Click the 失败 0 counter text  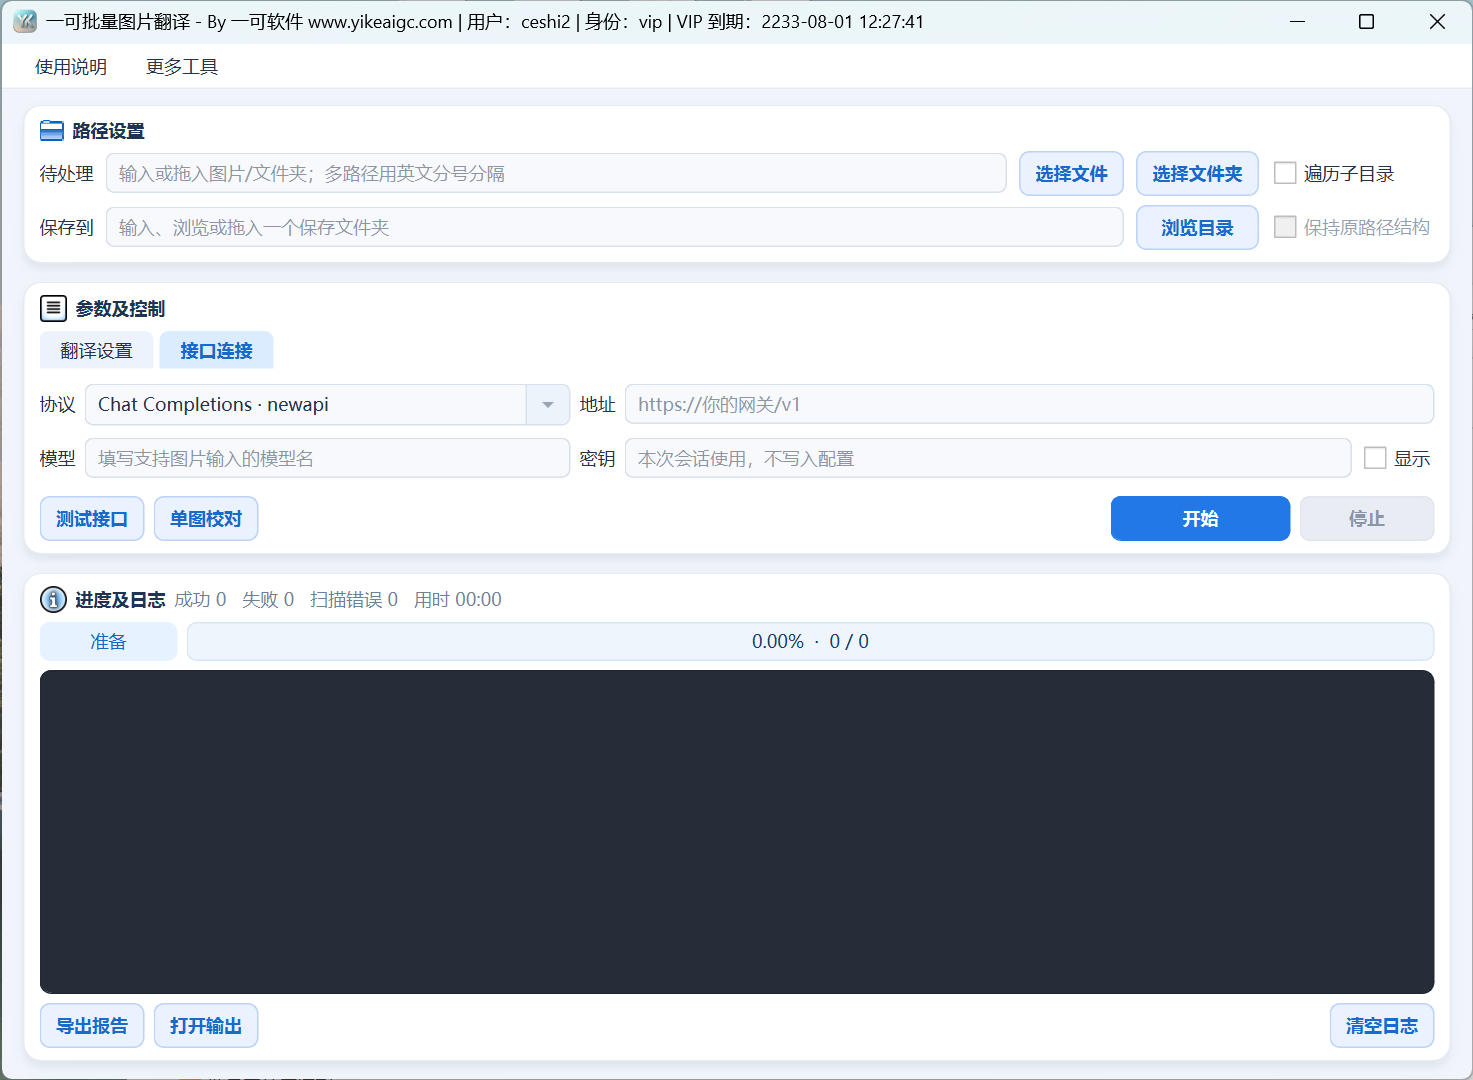click(x=268, y=600)
